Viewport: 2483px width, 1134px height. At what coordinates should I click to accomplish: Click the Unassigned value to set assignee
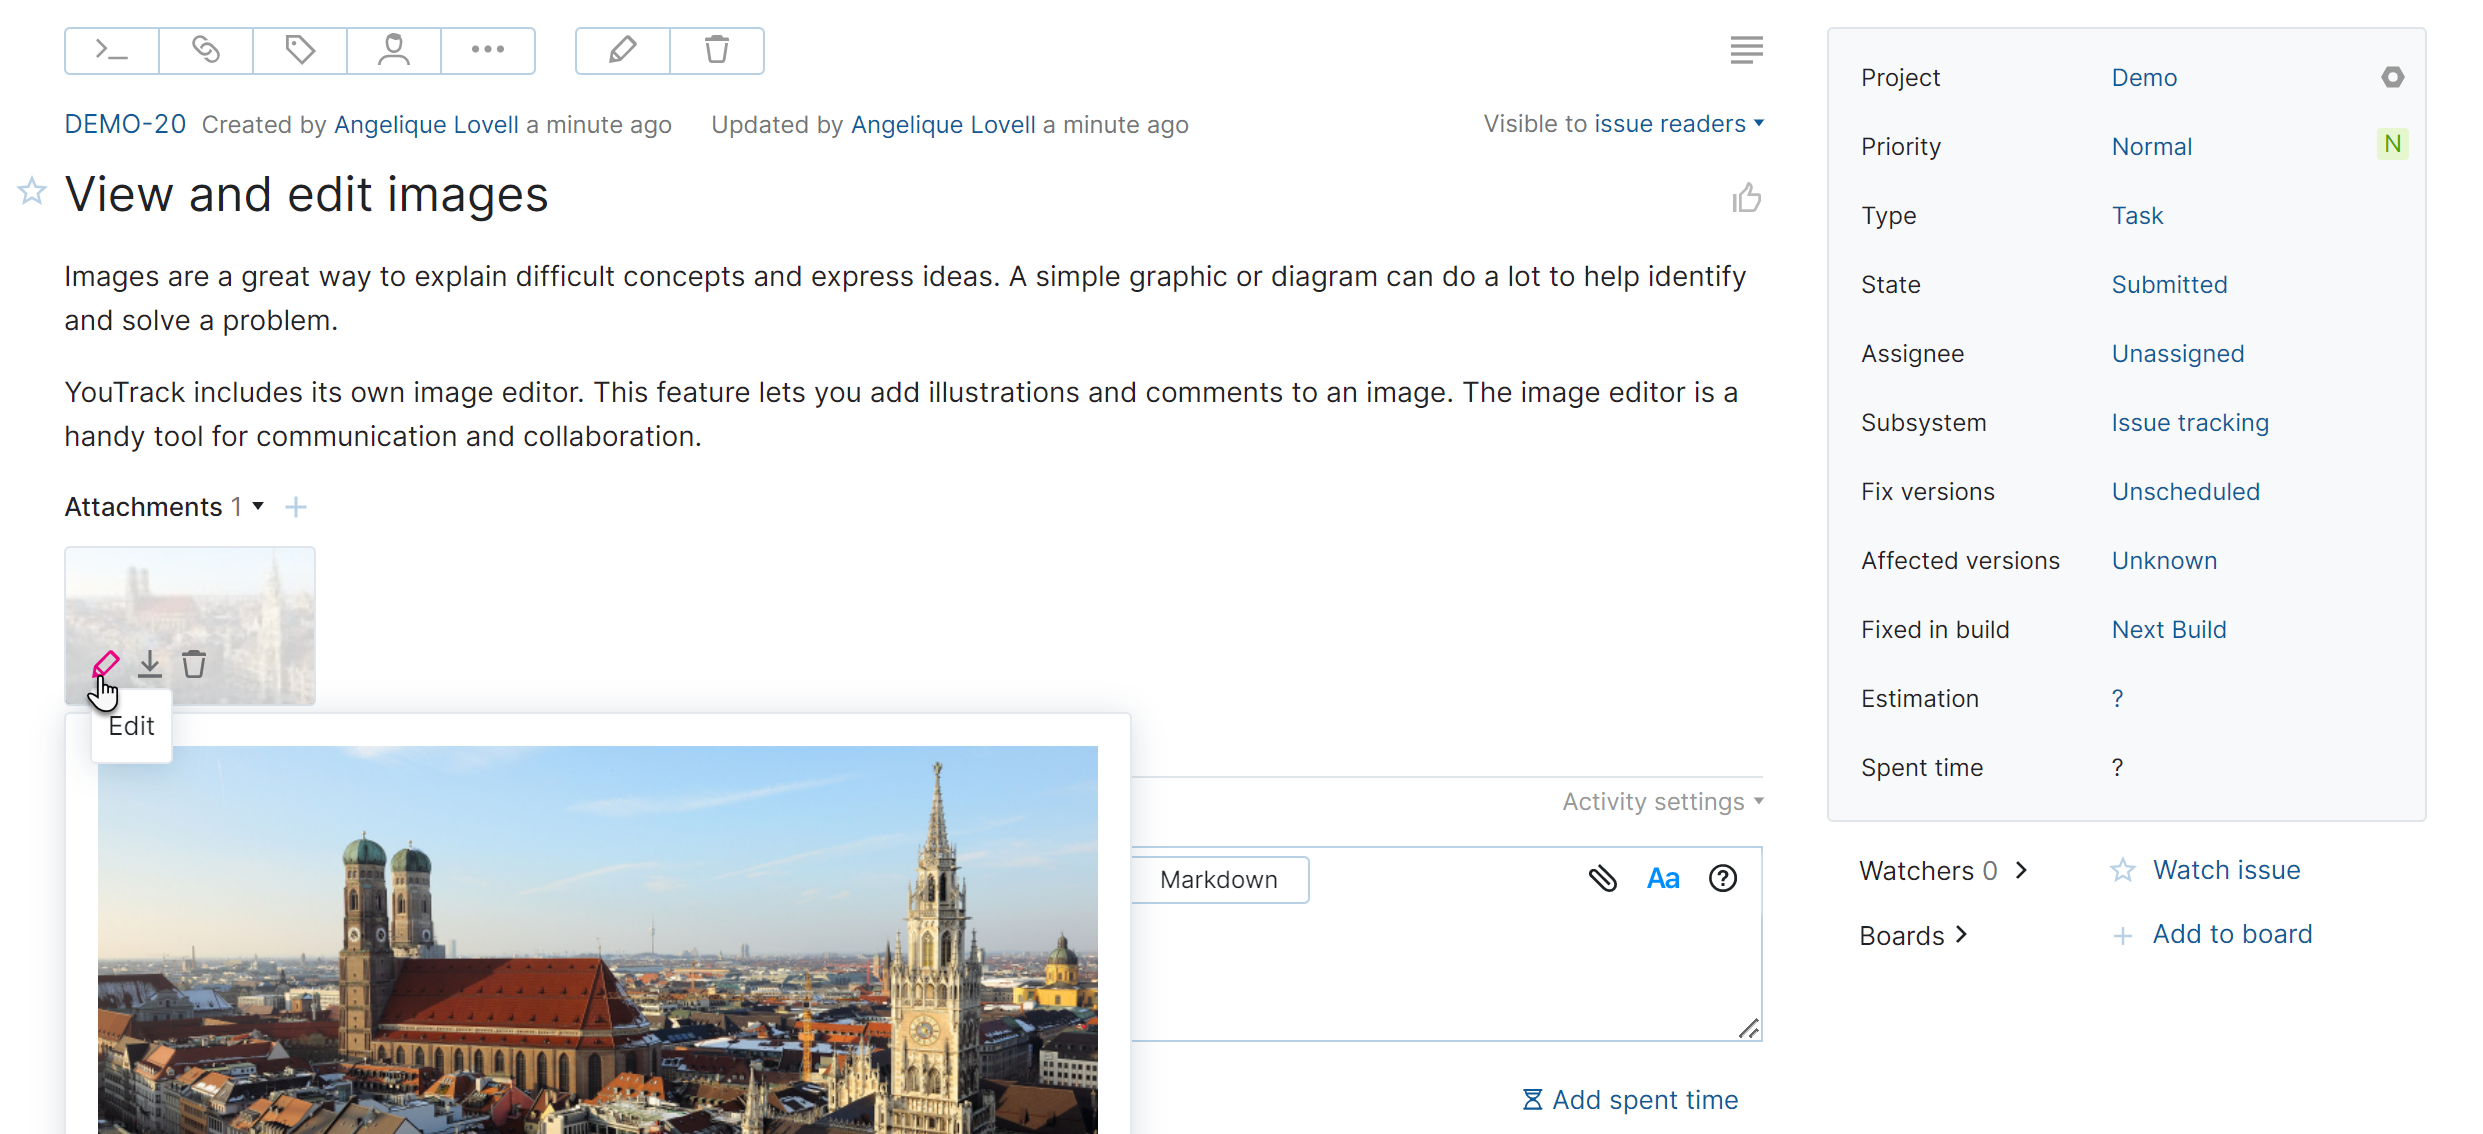(x=2177, y=353)
